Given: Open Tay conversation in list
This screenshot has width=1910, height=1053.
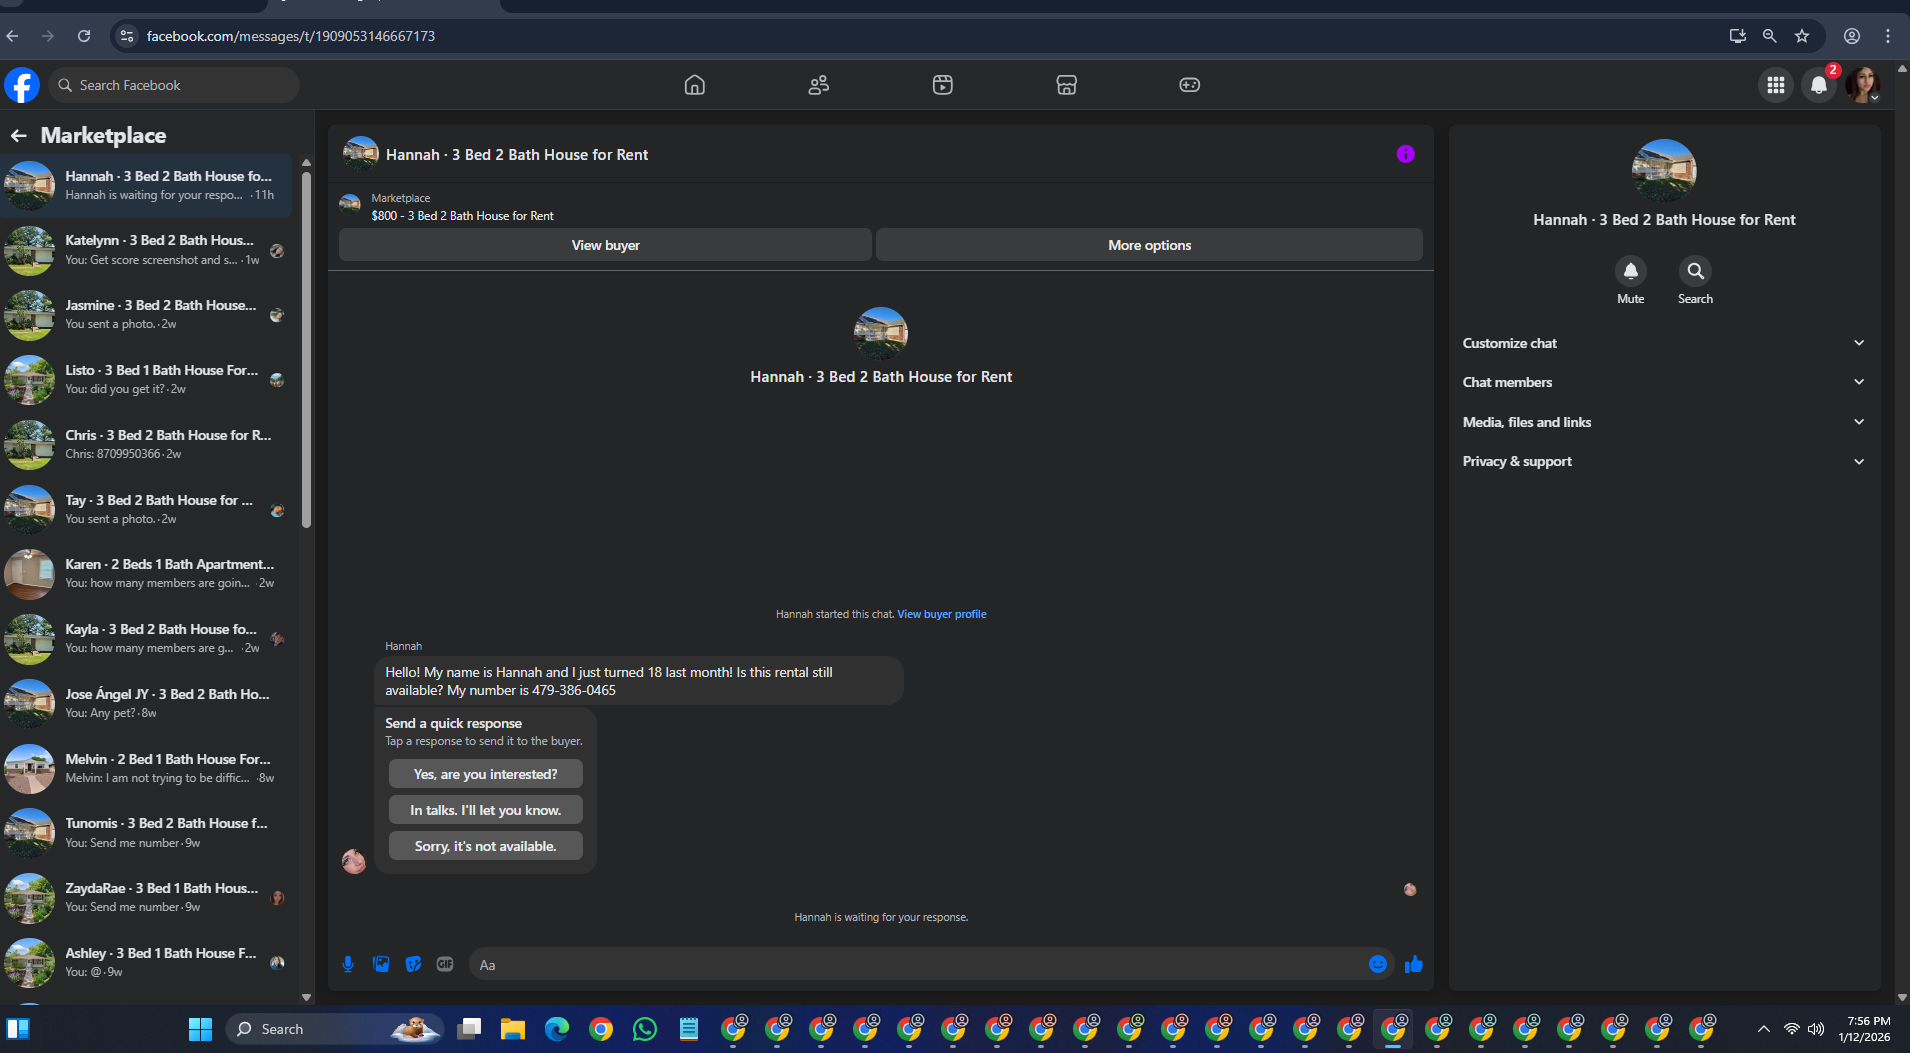Looking at the screenshot, I should coord(147,509).
